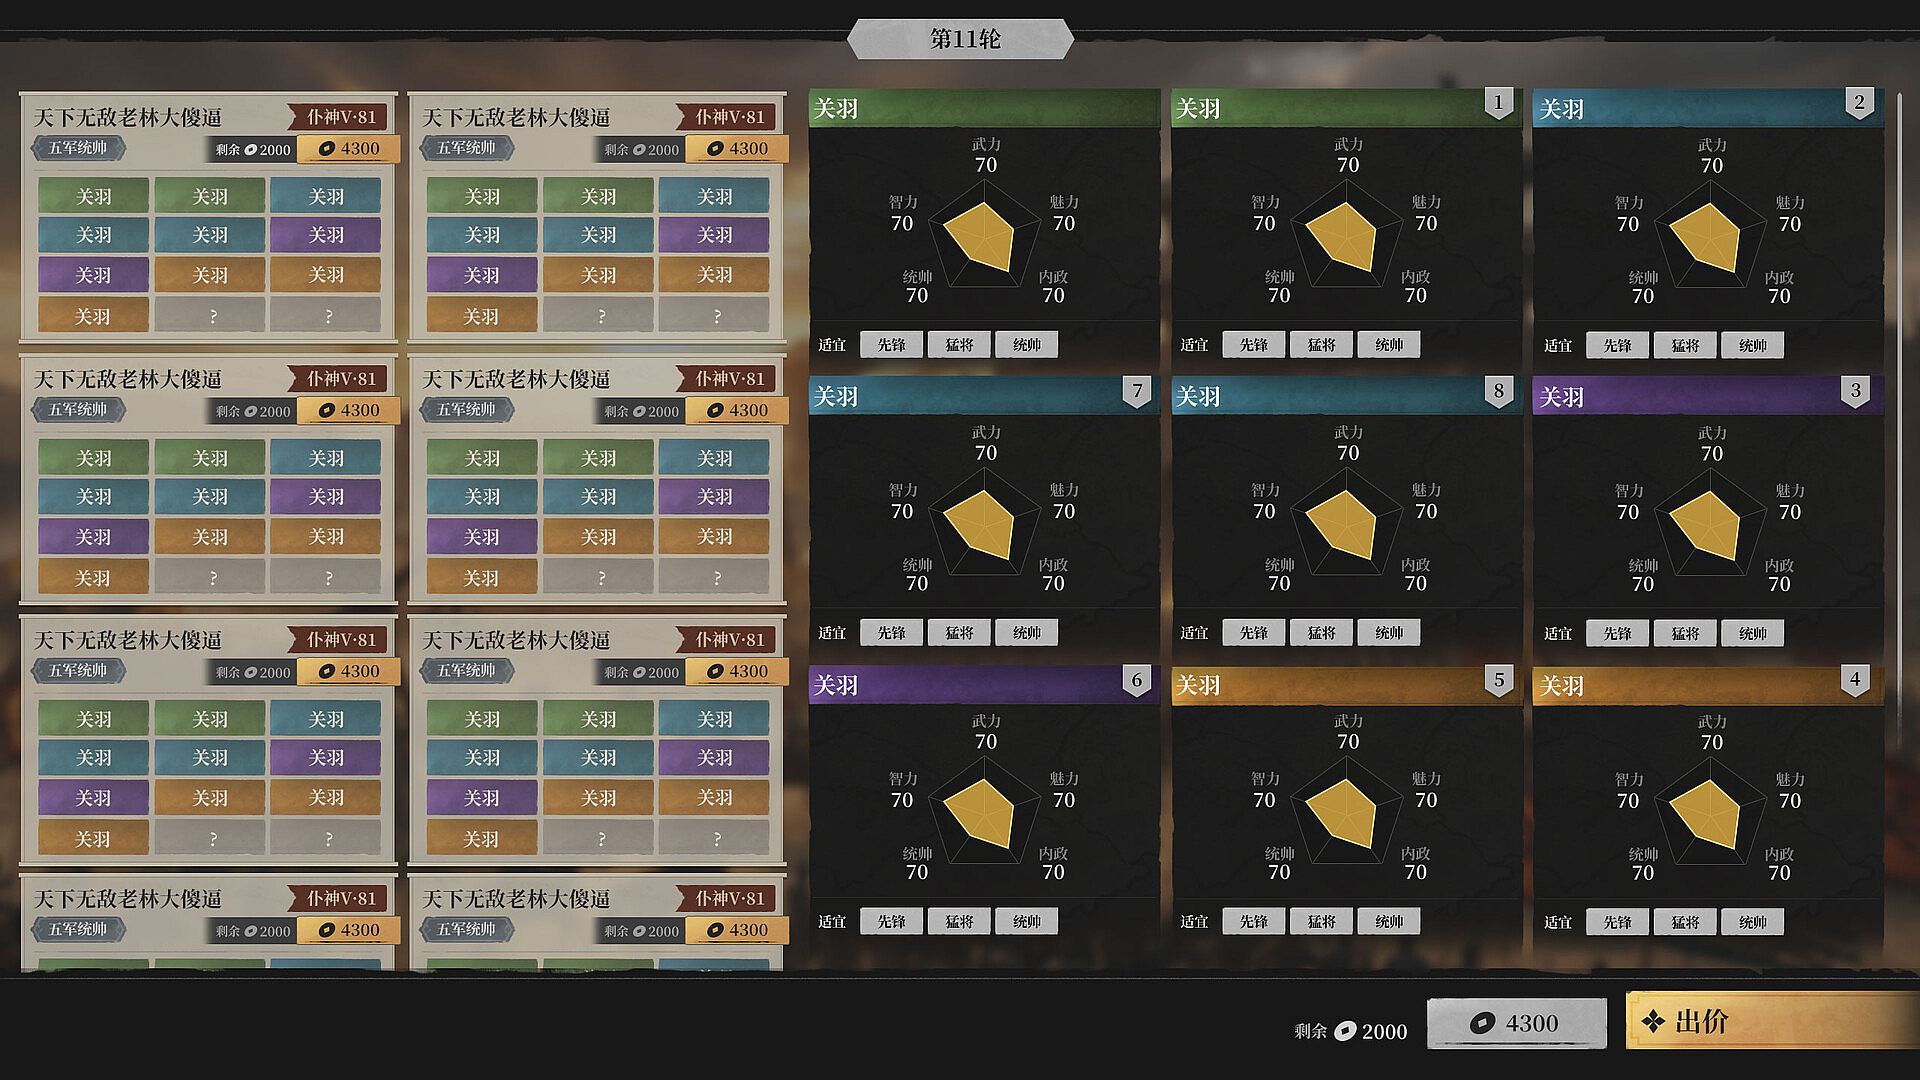Pick the 先锋 tag on card 3

pyautogui.click(x=1617, y=633)
